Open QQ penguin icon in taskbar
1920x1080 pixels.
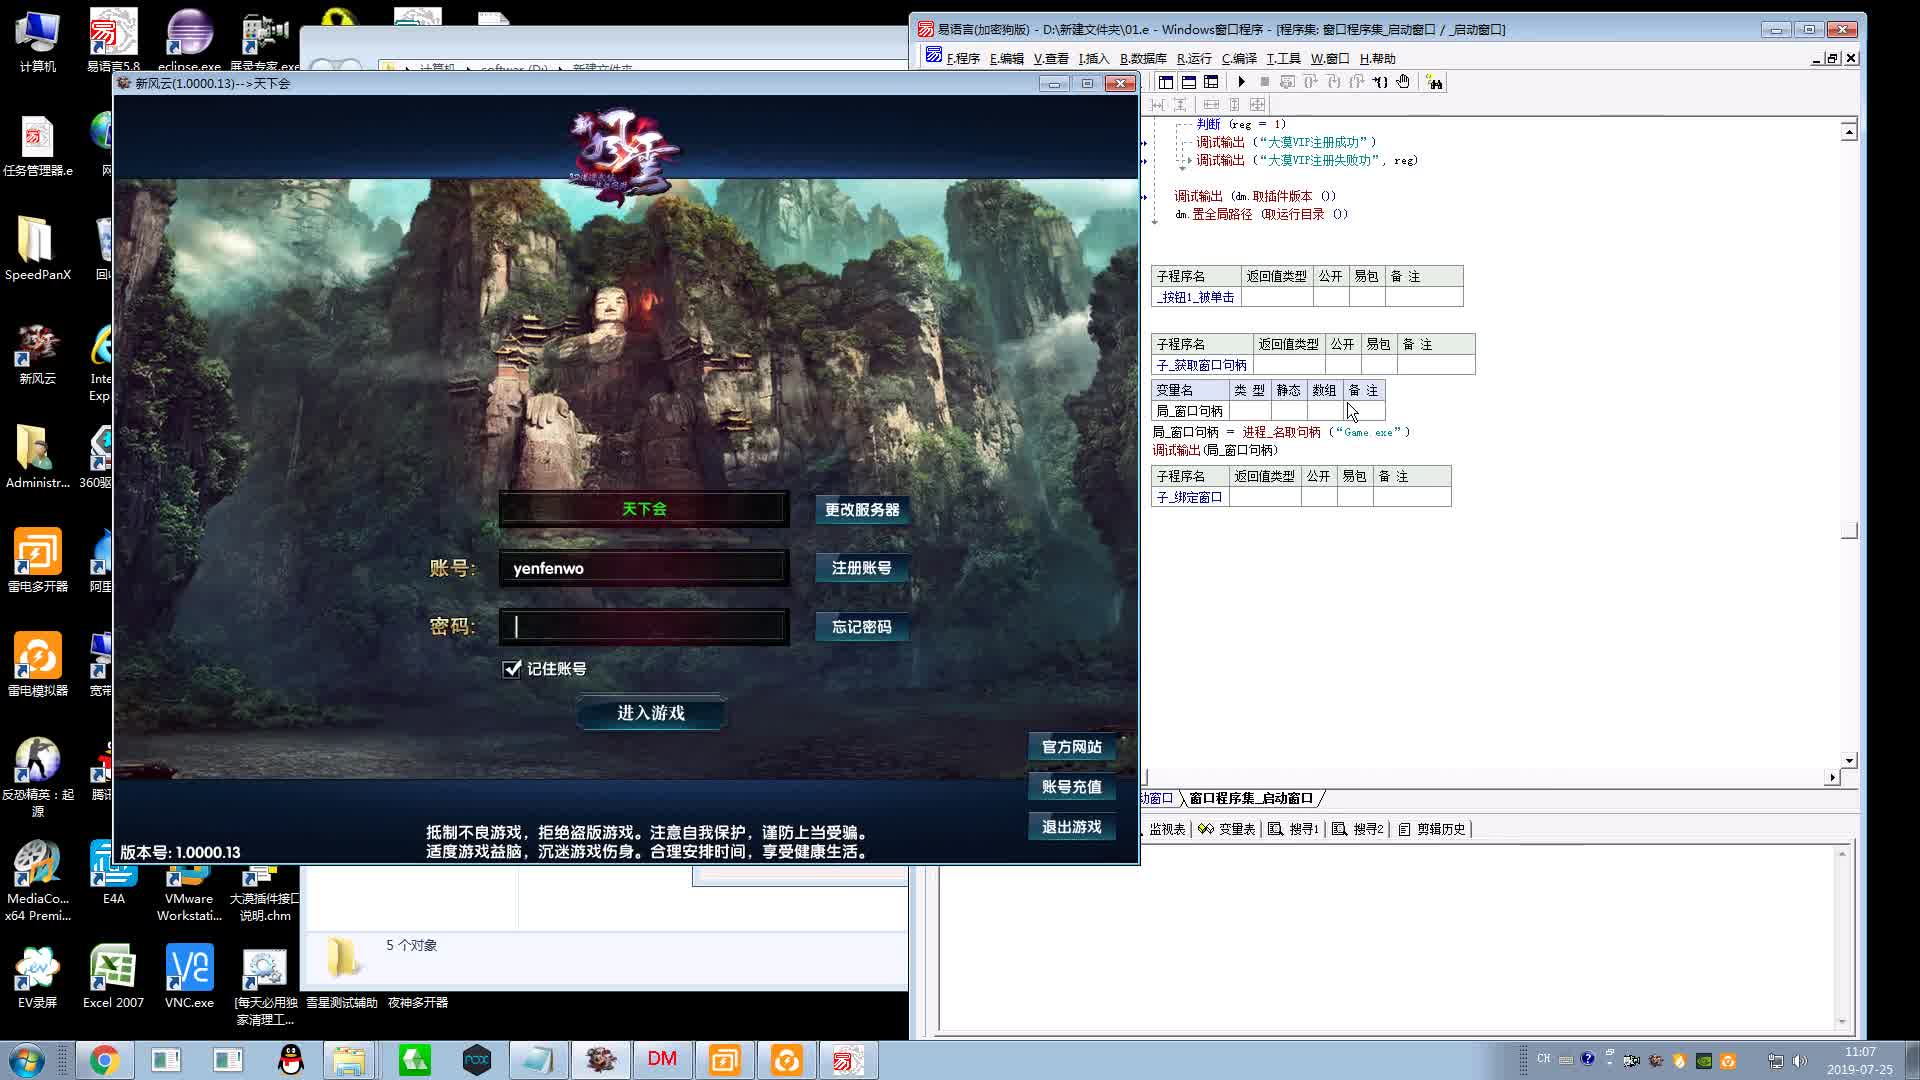(290, 1060)
